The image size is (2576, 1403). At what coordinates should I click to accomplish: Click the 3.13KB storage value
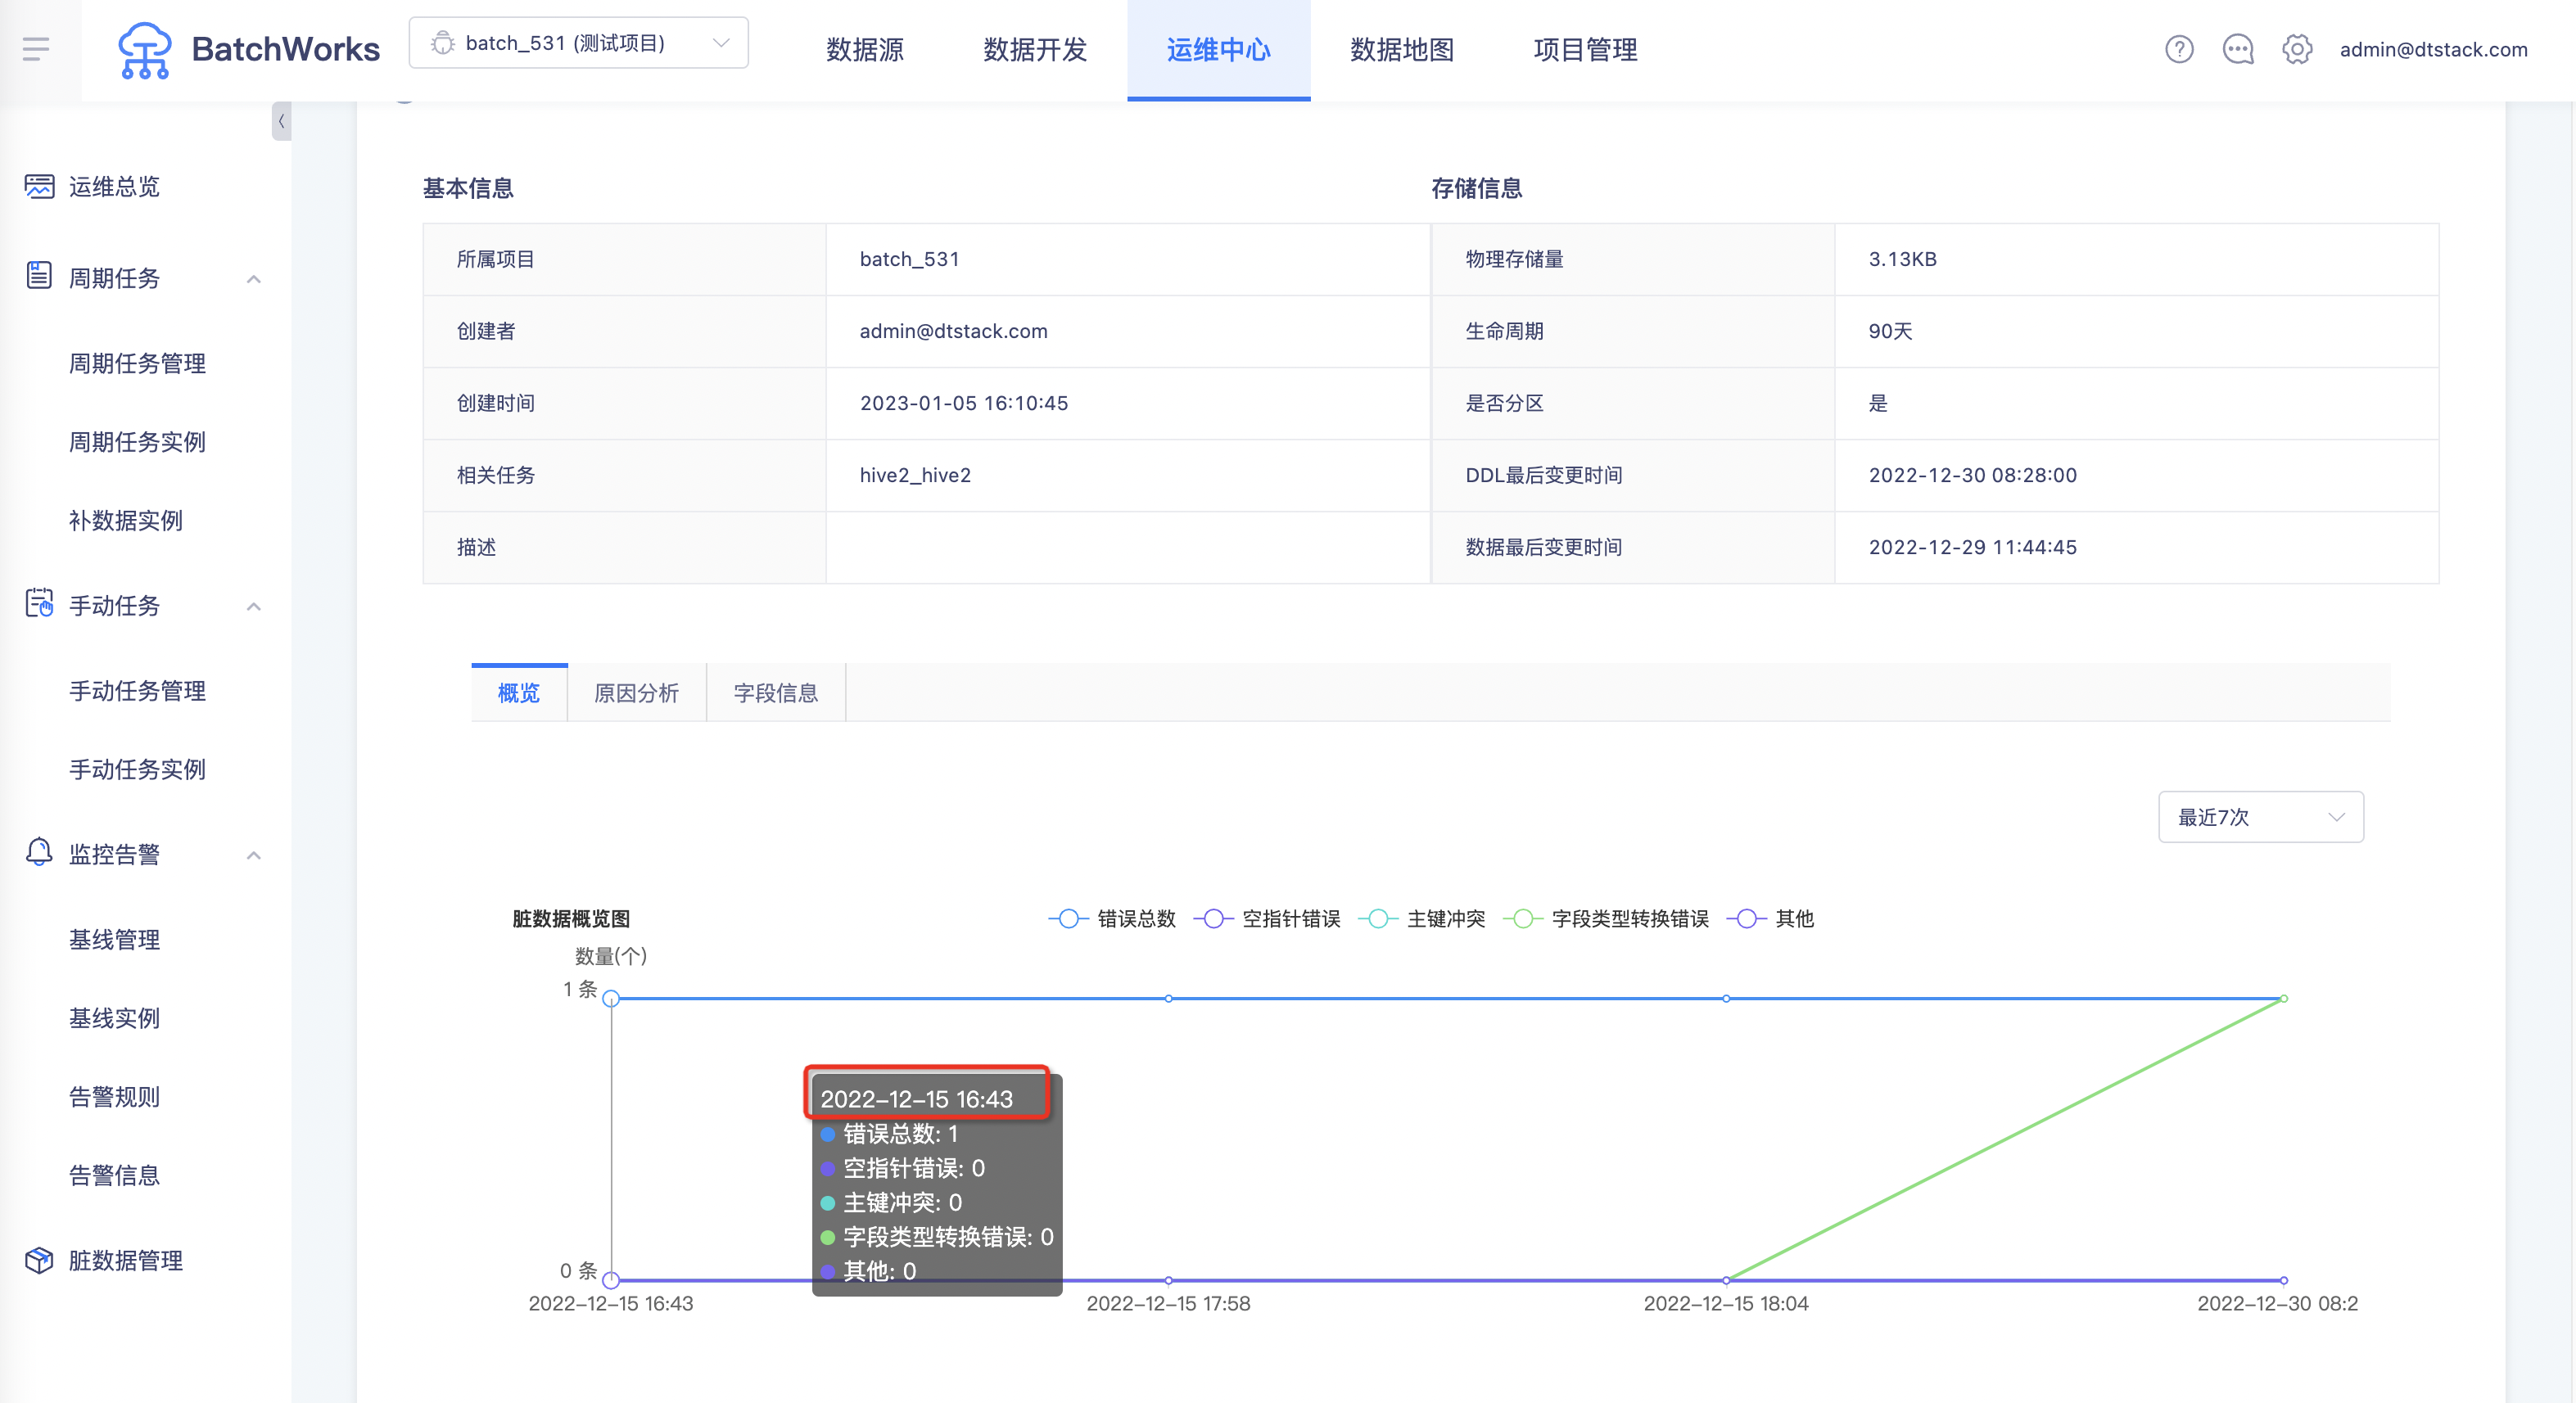click(1902, 259)
